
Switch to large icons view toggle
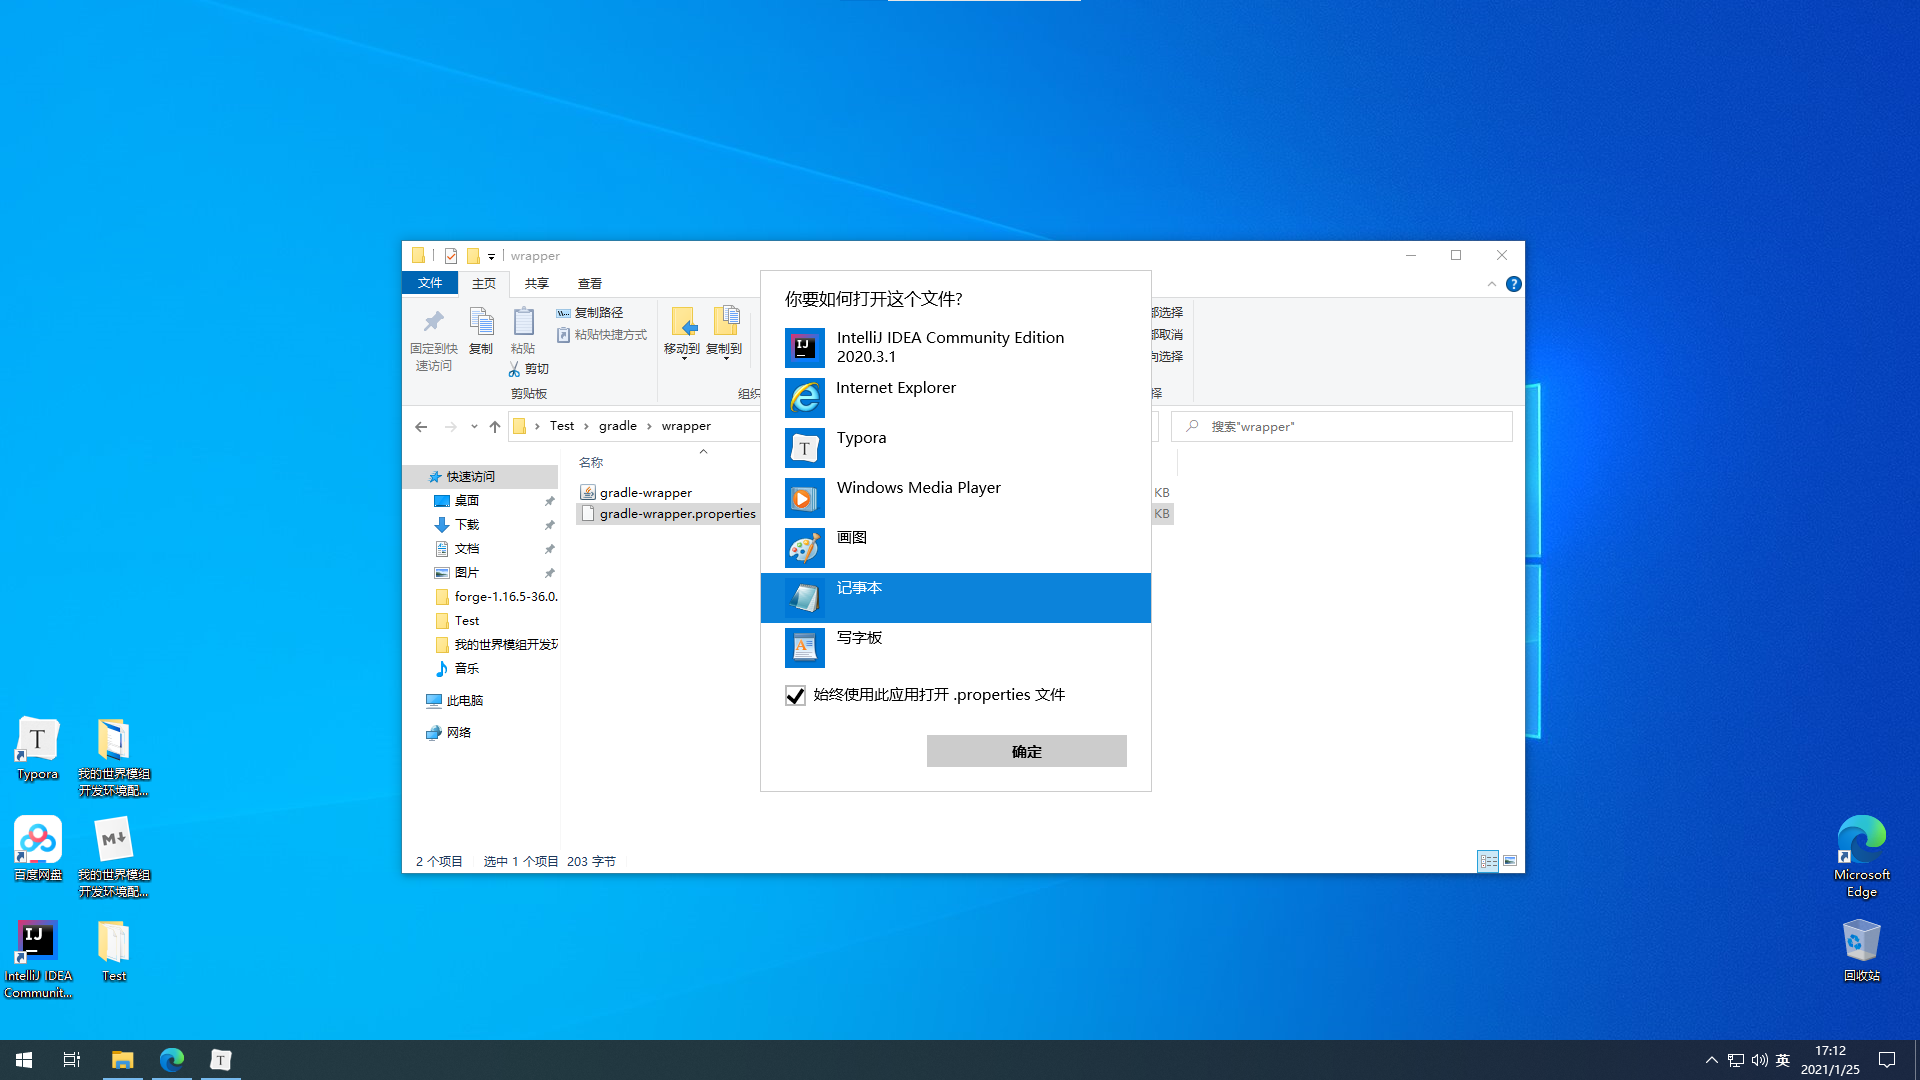pyautogui.click(x=1510, y=861)
